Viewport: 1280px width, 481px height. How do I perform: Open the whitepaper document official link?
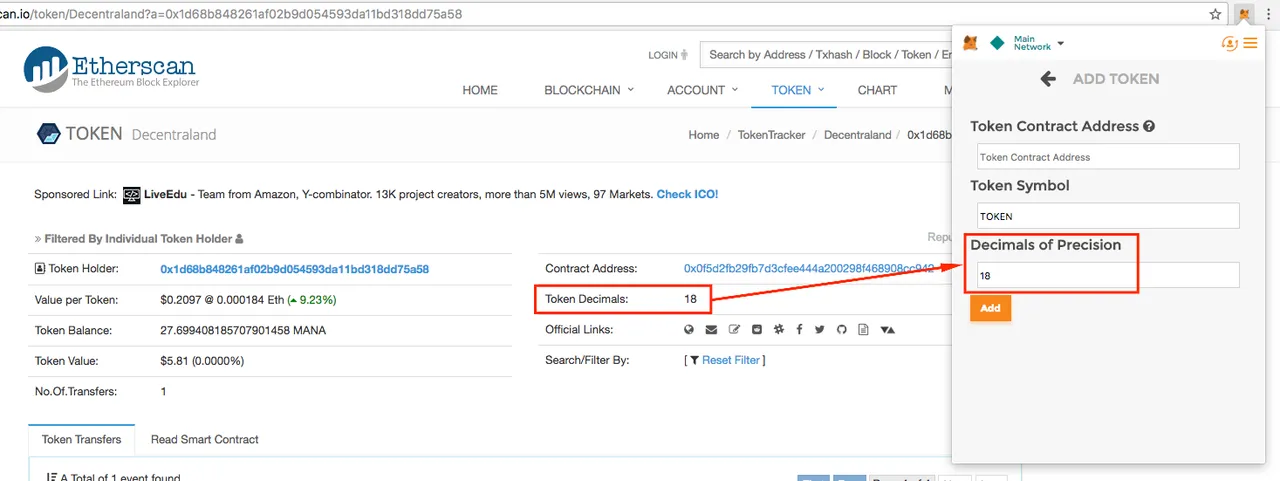pyautogui.click(x=863, y=329)
